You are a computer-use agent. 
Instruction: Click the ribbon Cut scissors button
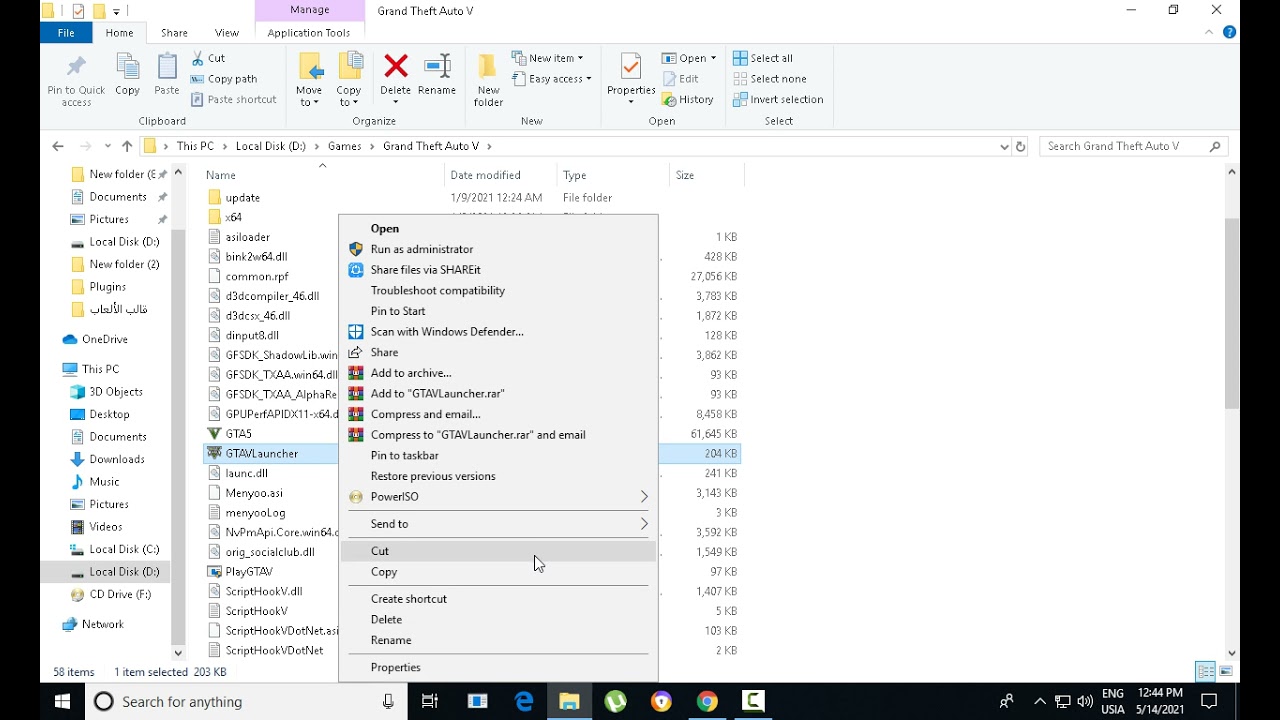(x=208, y=58)
